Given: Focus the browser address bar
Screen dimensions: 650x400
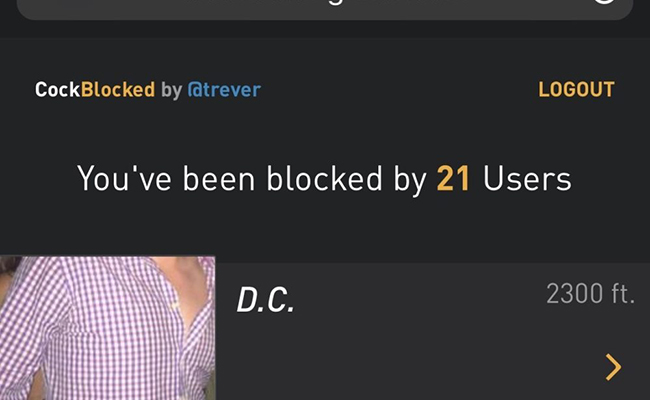Looking at the screenshot, I should click(x=325, y=8).
